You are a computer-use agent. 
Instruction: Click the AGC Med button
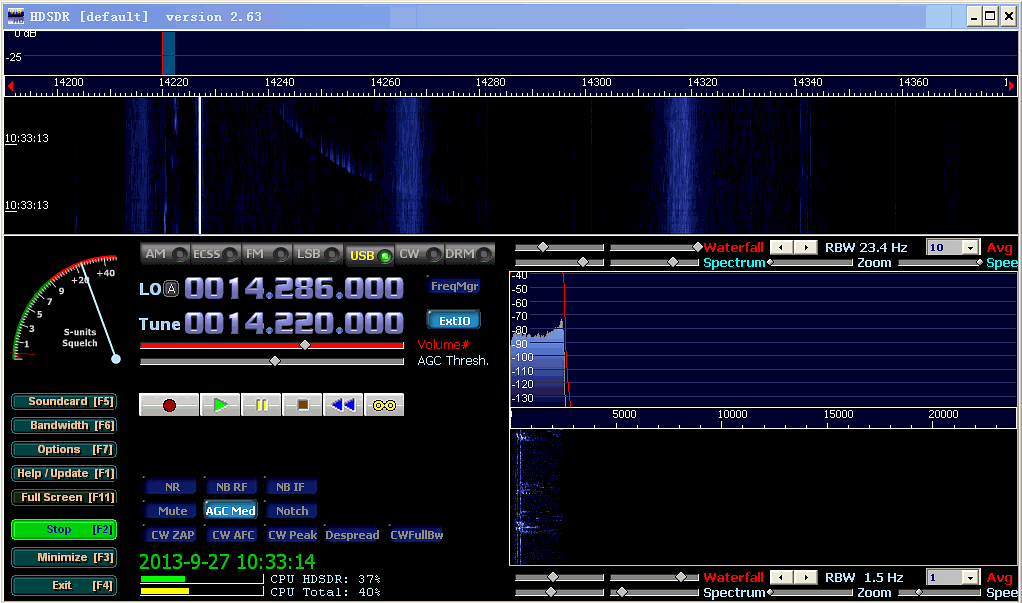pyautogui.click(x=231, y=511)
